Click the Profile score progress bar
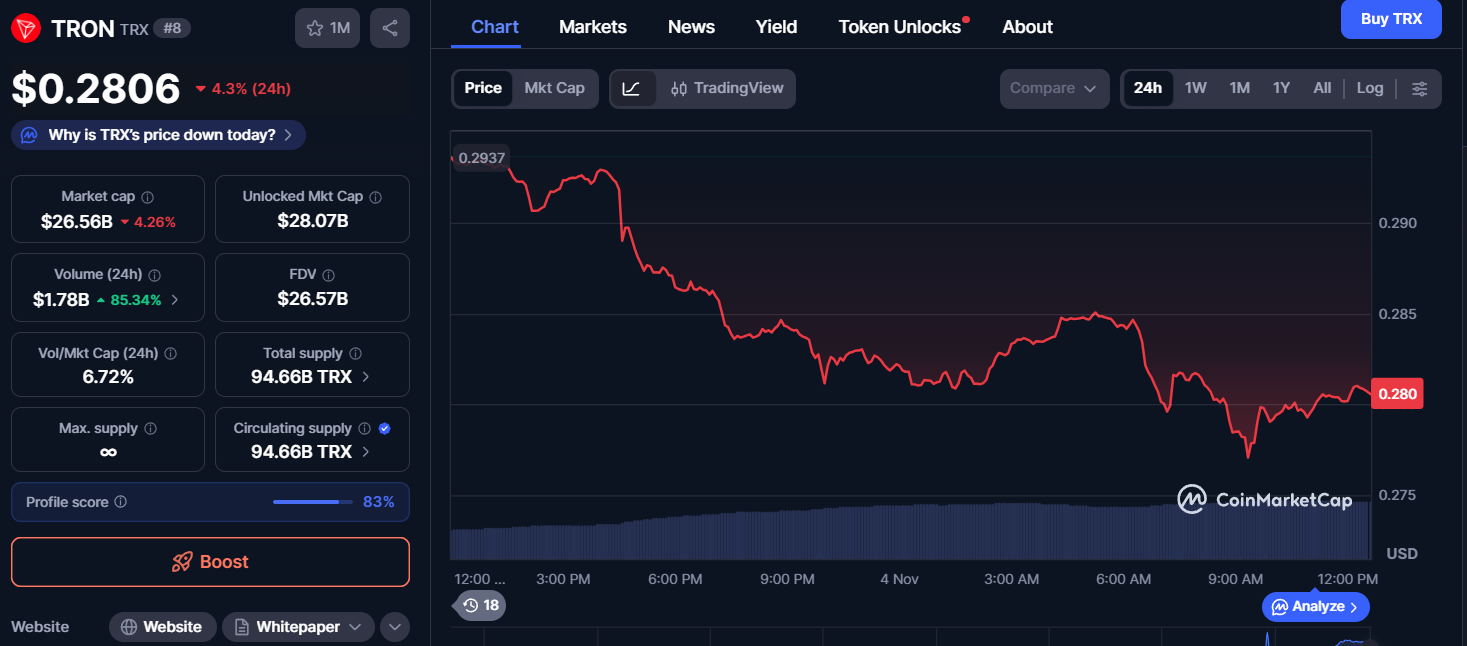Screen dimensions: 1467x646 [312, 502]
